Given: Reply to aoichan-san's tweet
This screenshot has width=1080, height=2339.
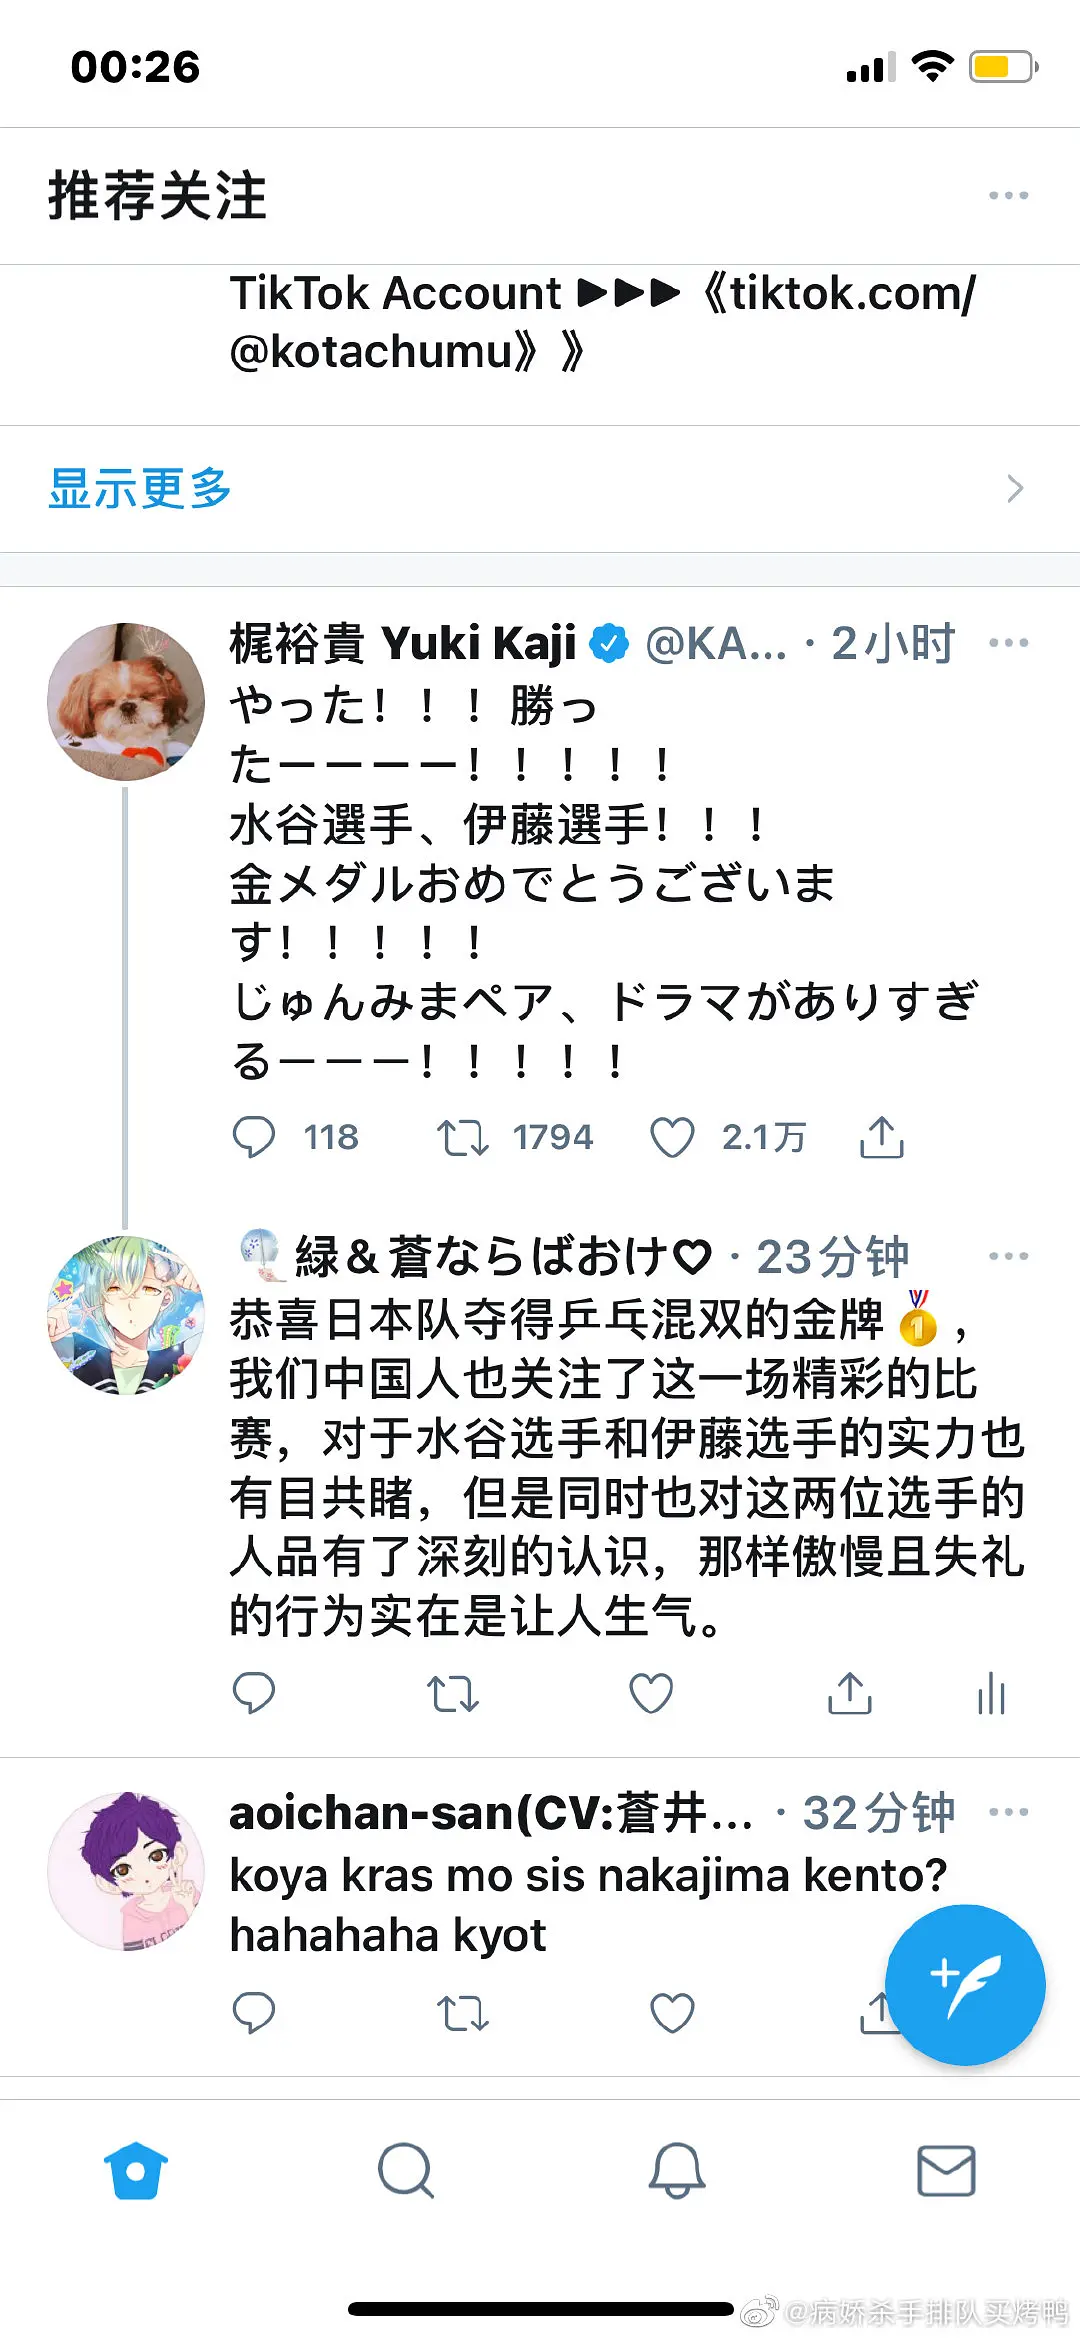Looking at the screenshot, I should pos(254,2013).
